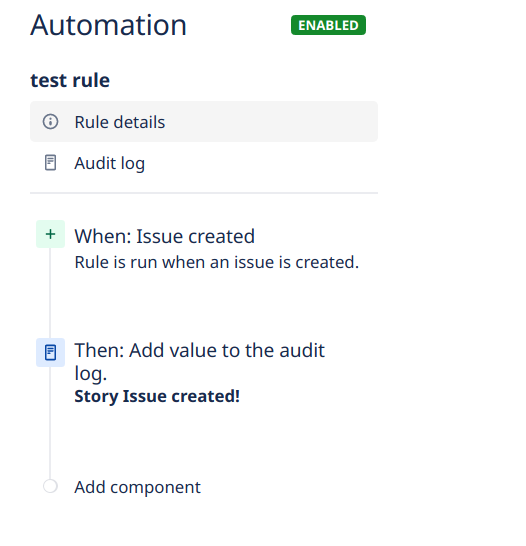
Task: Click the blue audit log action icon
Action: [x=50, y=352]
